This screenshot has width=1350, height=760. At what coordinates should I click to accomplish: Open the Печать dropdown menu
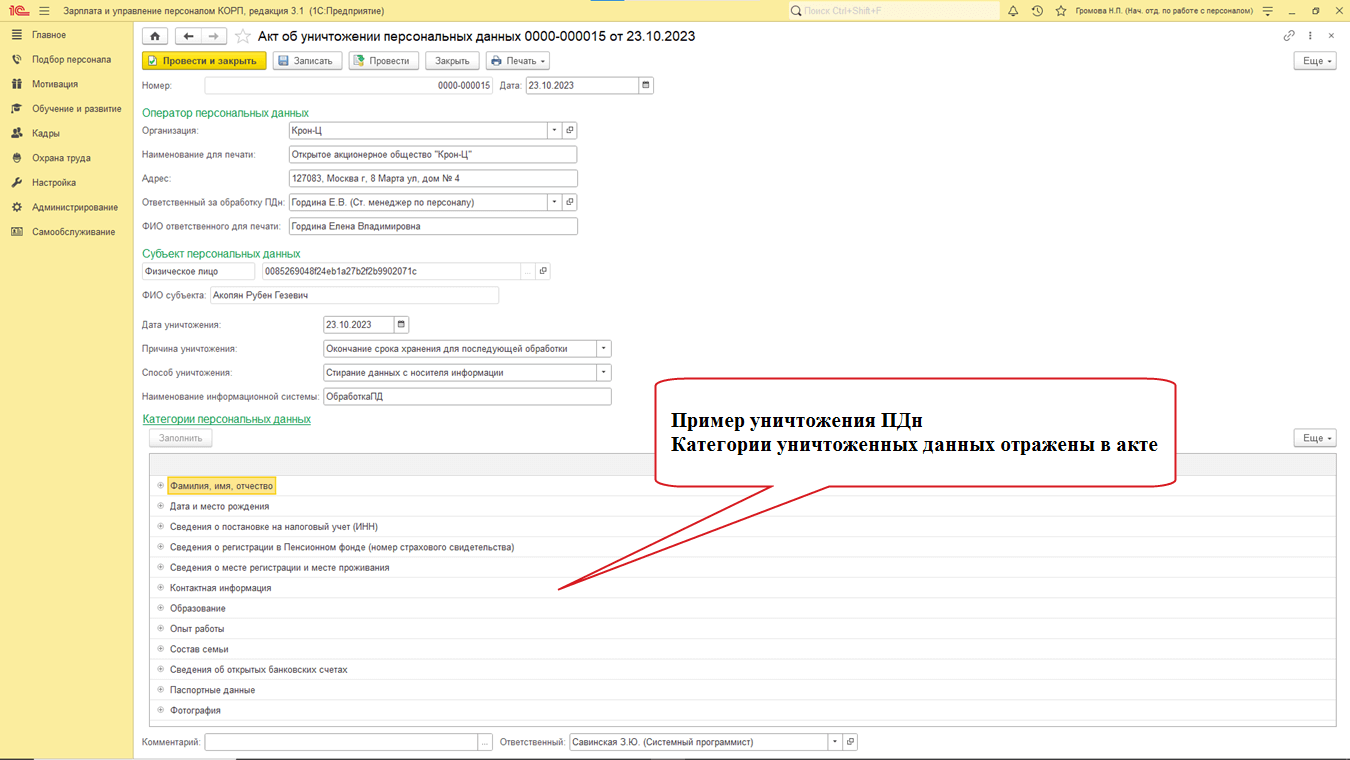pos(518,61)
